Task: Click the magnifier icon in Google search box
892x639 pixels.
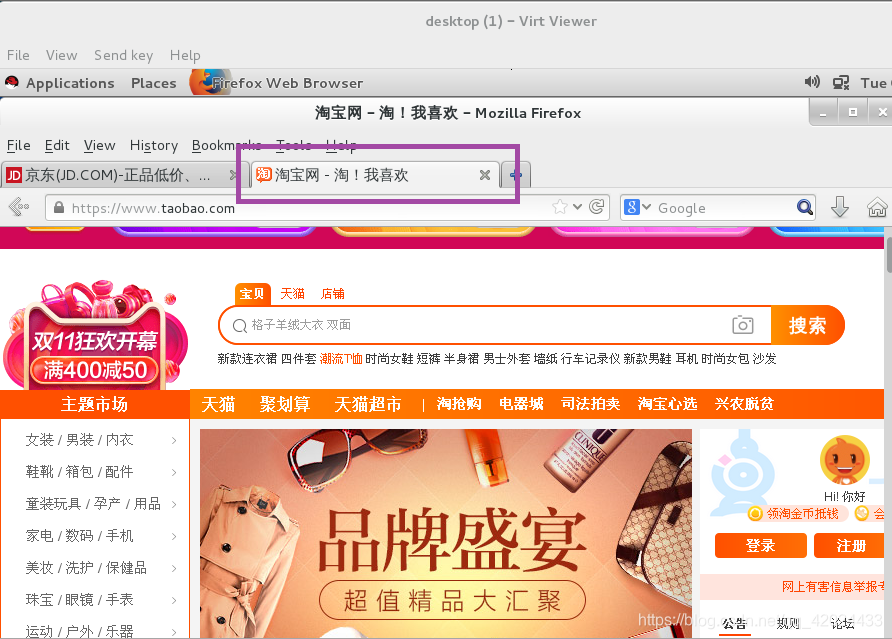Action: pyautogui.click(x=804, y=207)
